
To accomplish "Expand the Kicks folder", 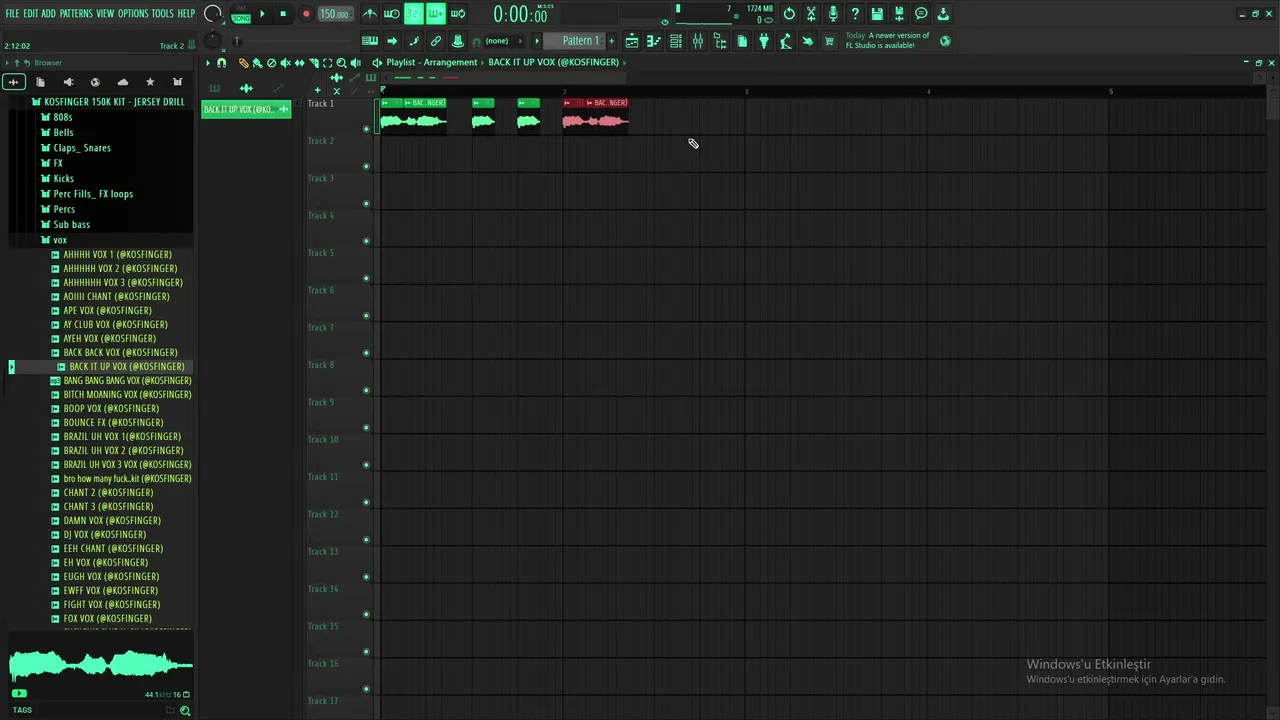I will [57, 179].
